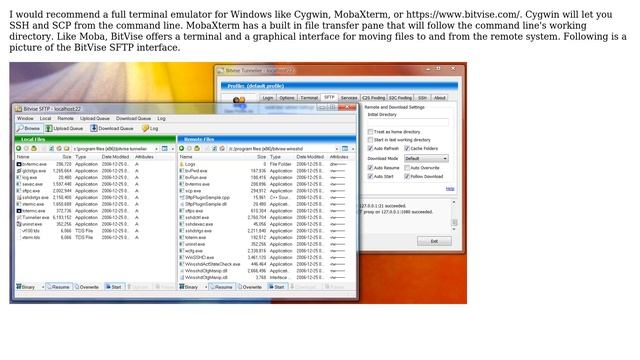640x360 pixels.
Task: Click the Initial Directory input field
Action: (x=407, y=122)
